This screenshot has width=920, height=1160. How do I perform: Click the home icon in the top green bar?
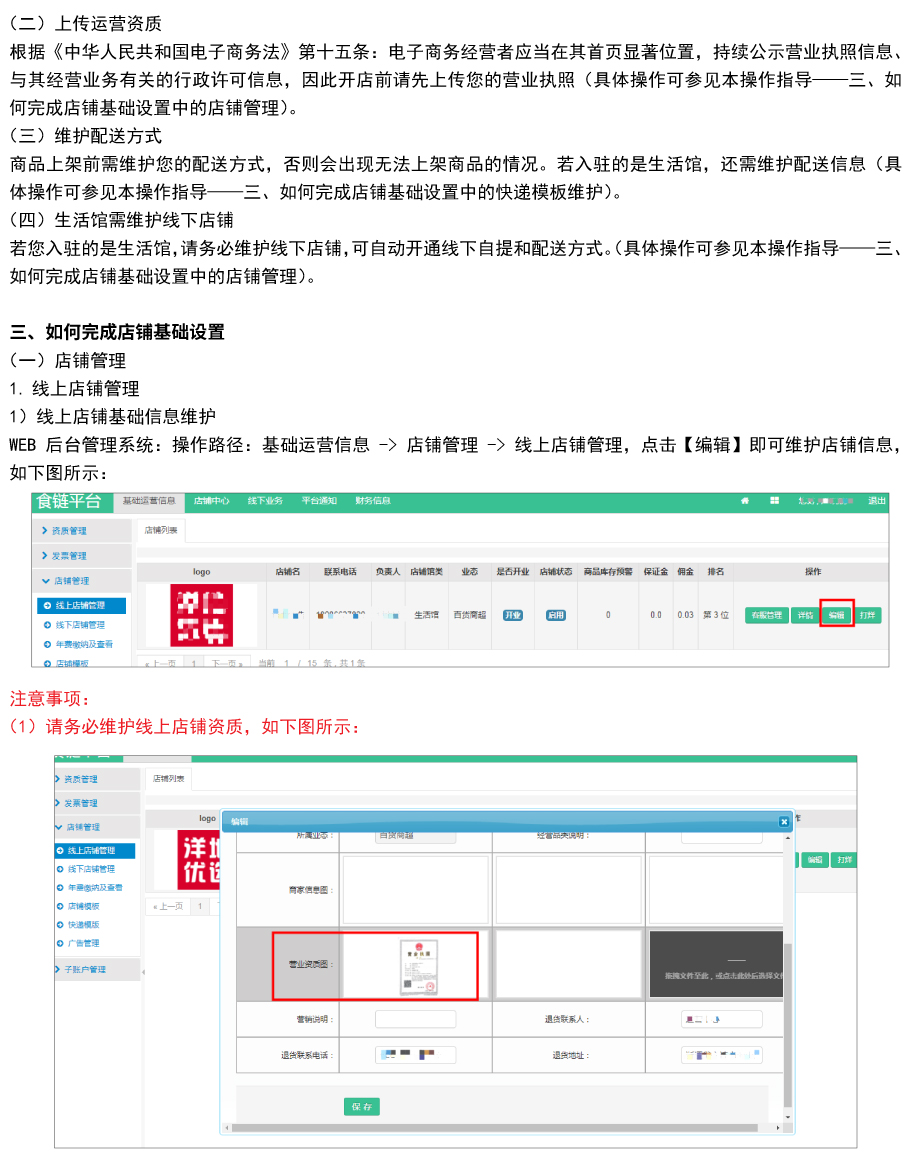pyautogui.click(x=745, y=501)
